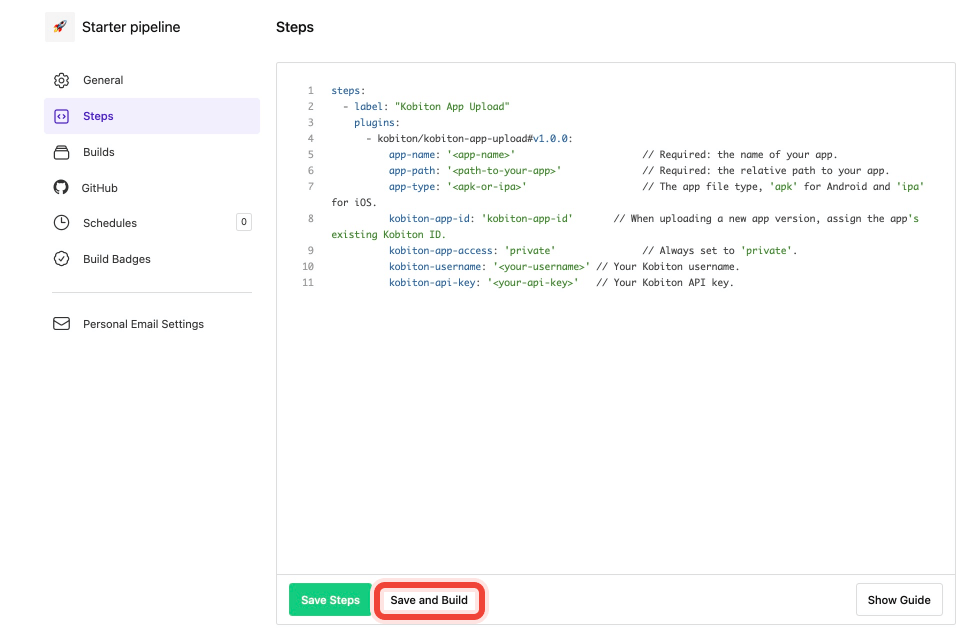This screenshot has height=629, width=978.
Task: Click the Builds stack icon
Action: pos(61,152)
